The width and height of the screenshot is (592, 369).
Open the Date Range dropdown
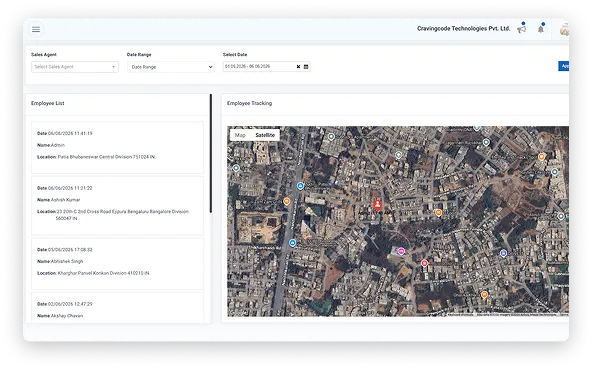coord(171,67)
